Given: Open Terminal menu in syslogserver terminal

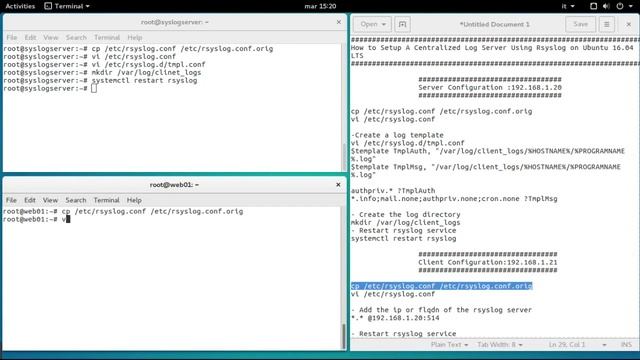Looking at the screenshot, I should [x=107, y=38].
